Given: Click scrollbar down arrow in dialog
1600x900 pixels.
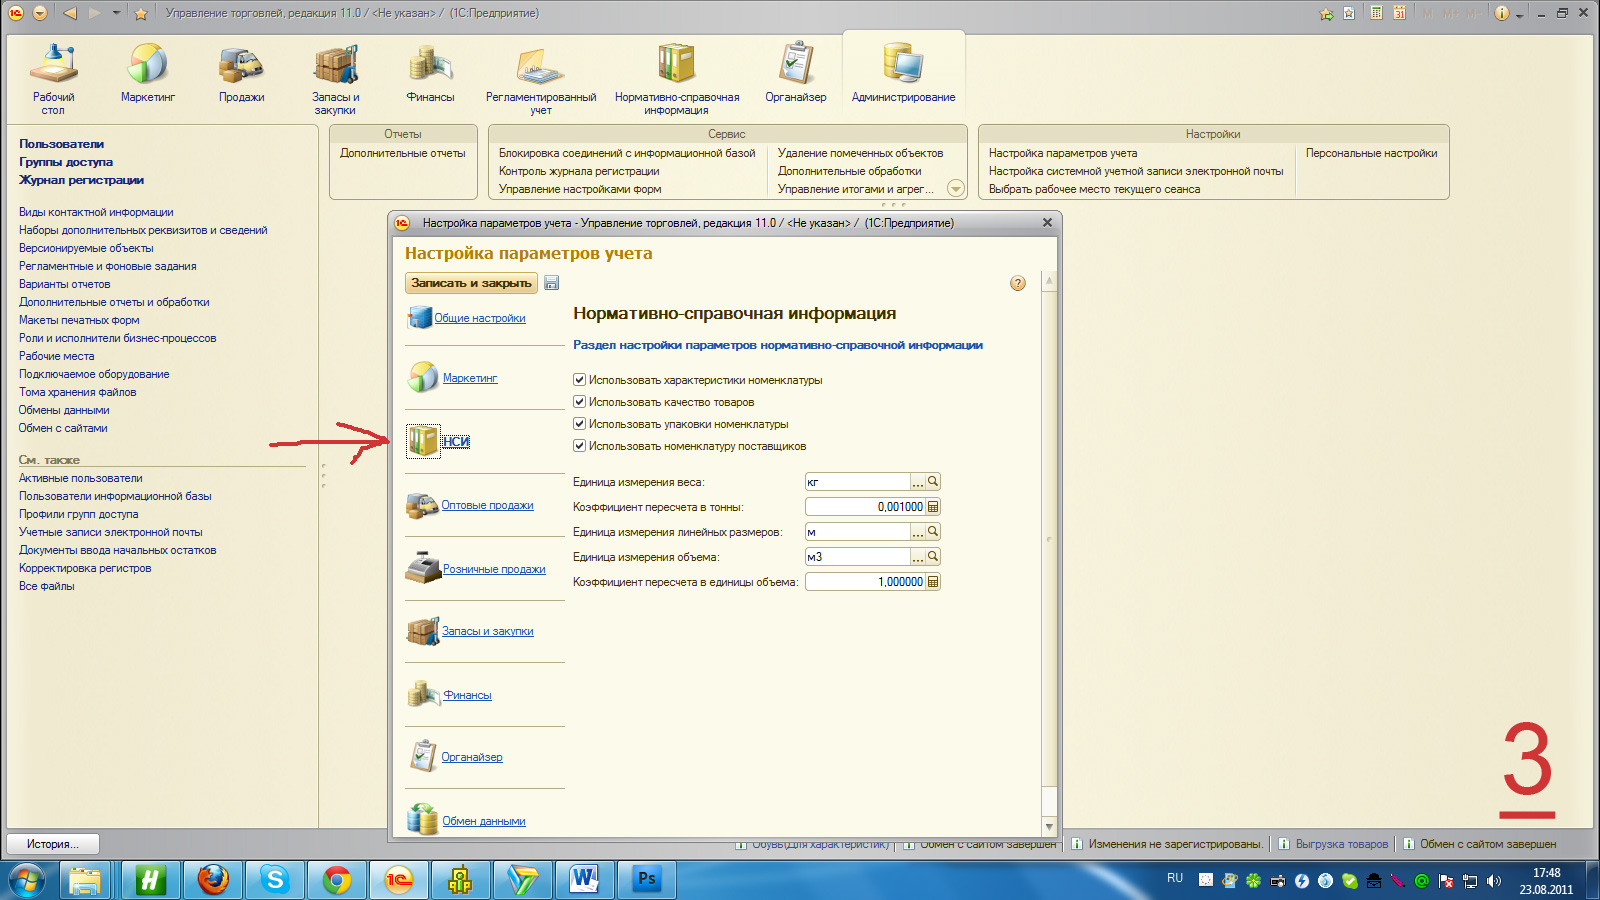Looking at the screenshot, I should coord(1049,826).
